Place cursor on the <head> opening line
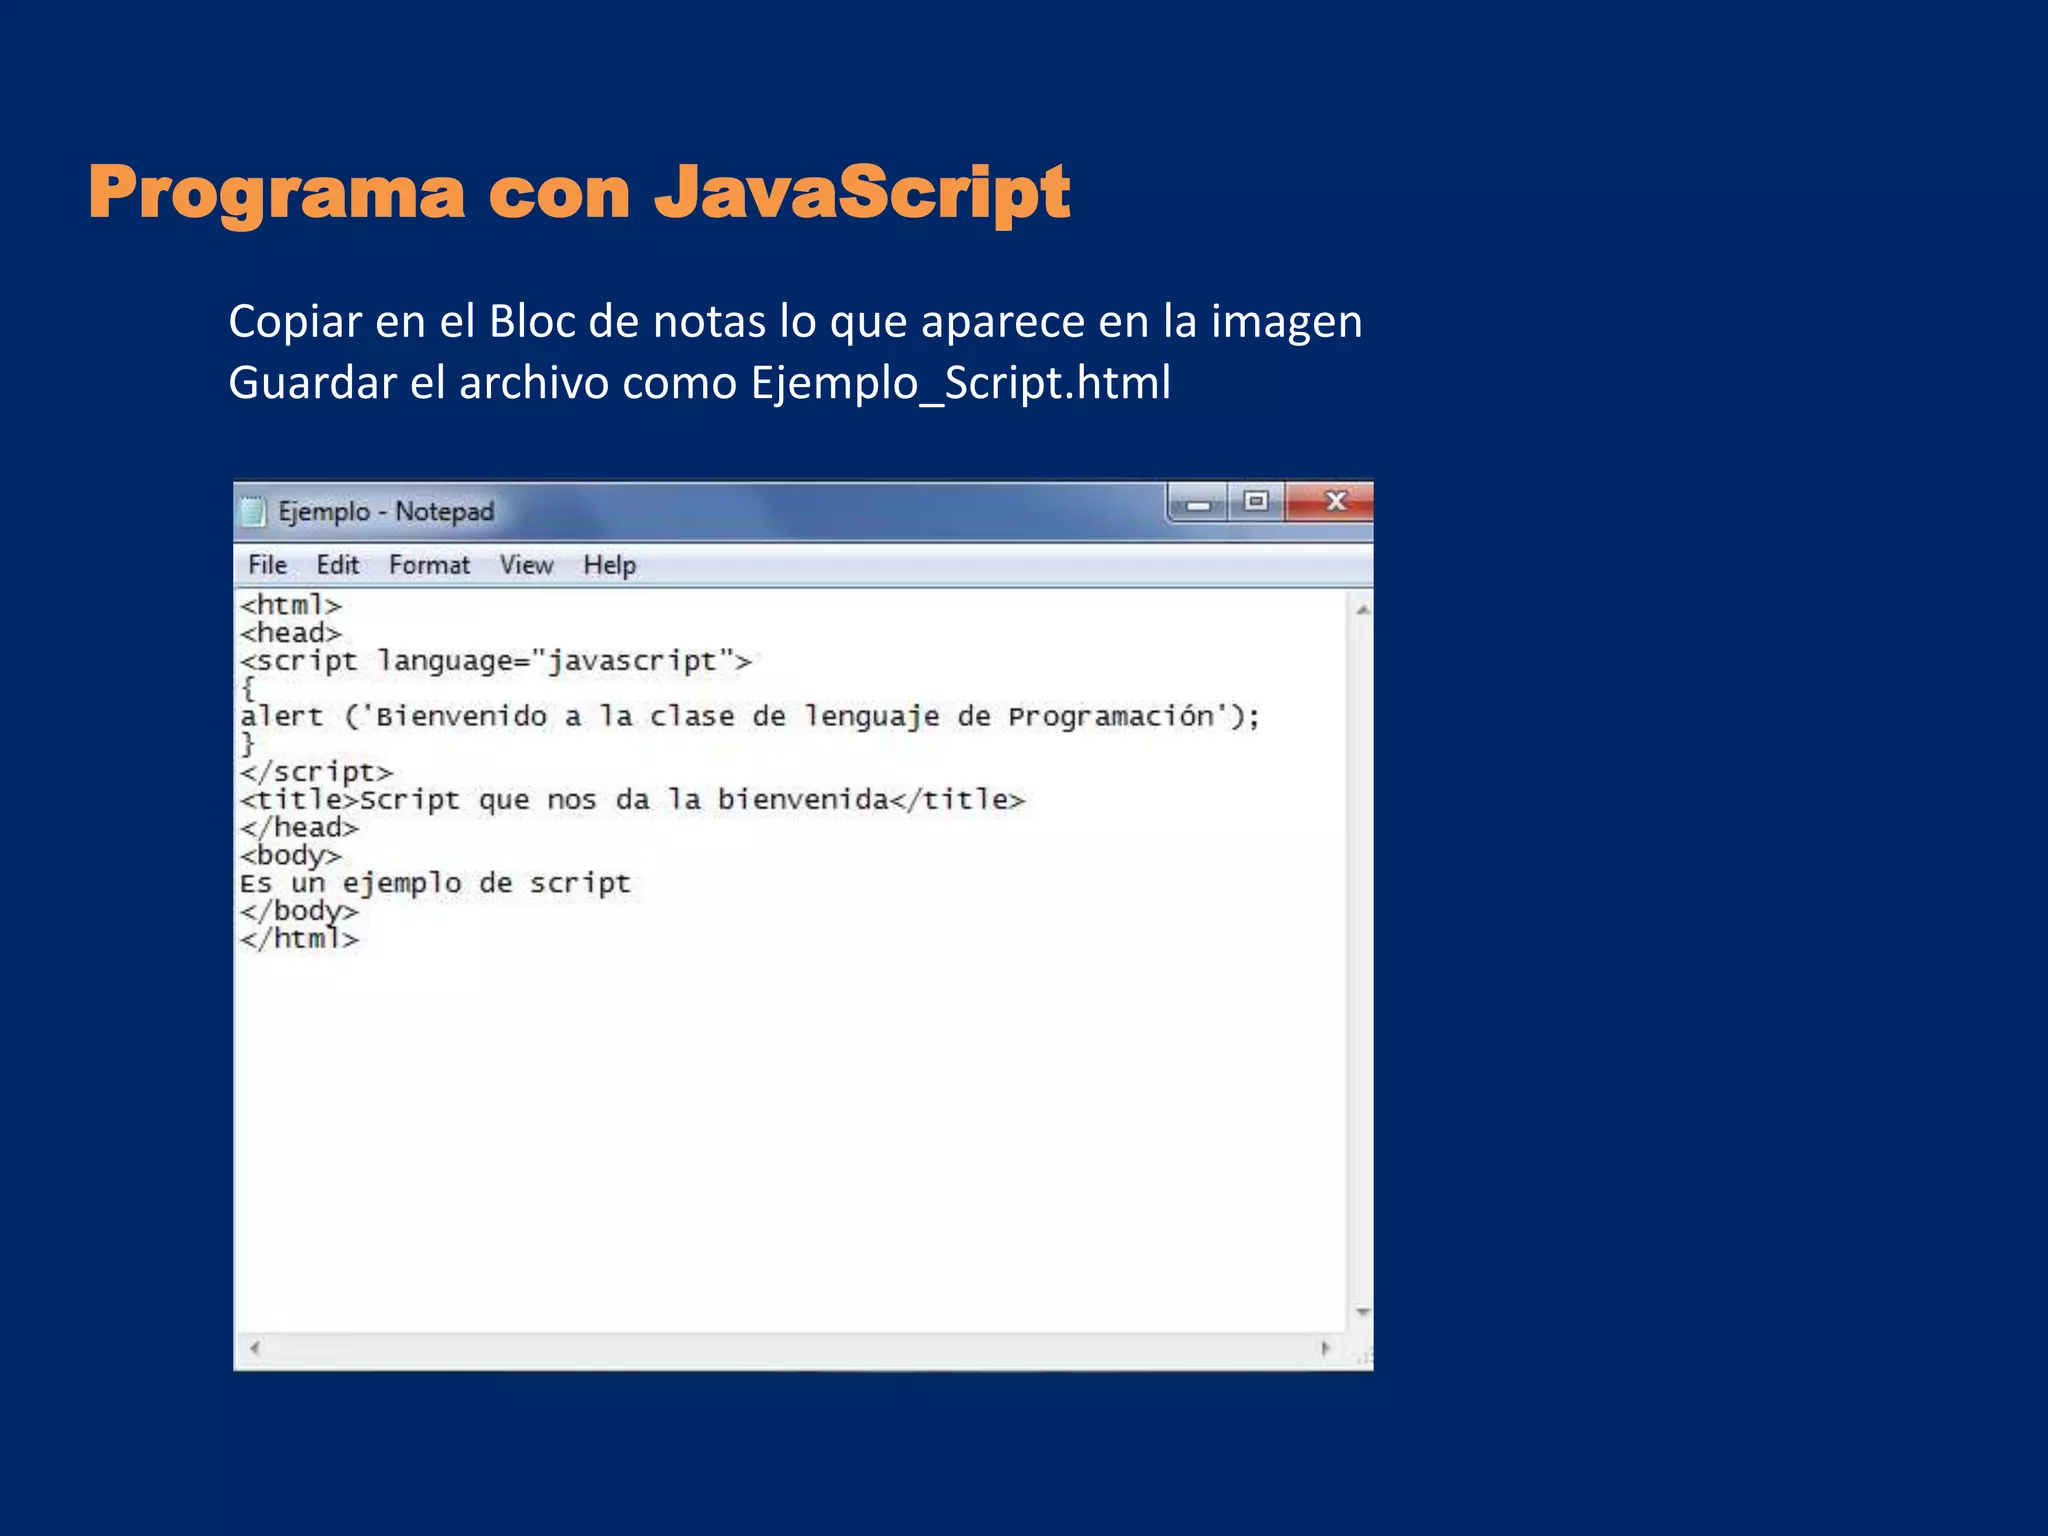Image resolution: width=2048 pixels, height=1536 pixels. tap(291, 633)
